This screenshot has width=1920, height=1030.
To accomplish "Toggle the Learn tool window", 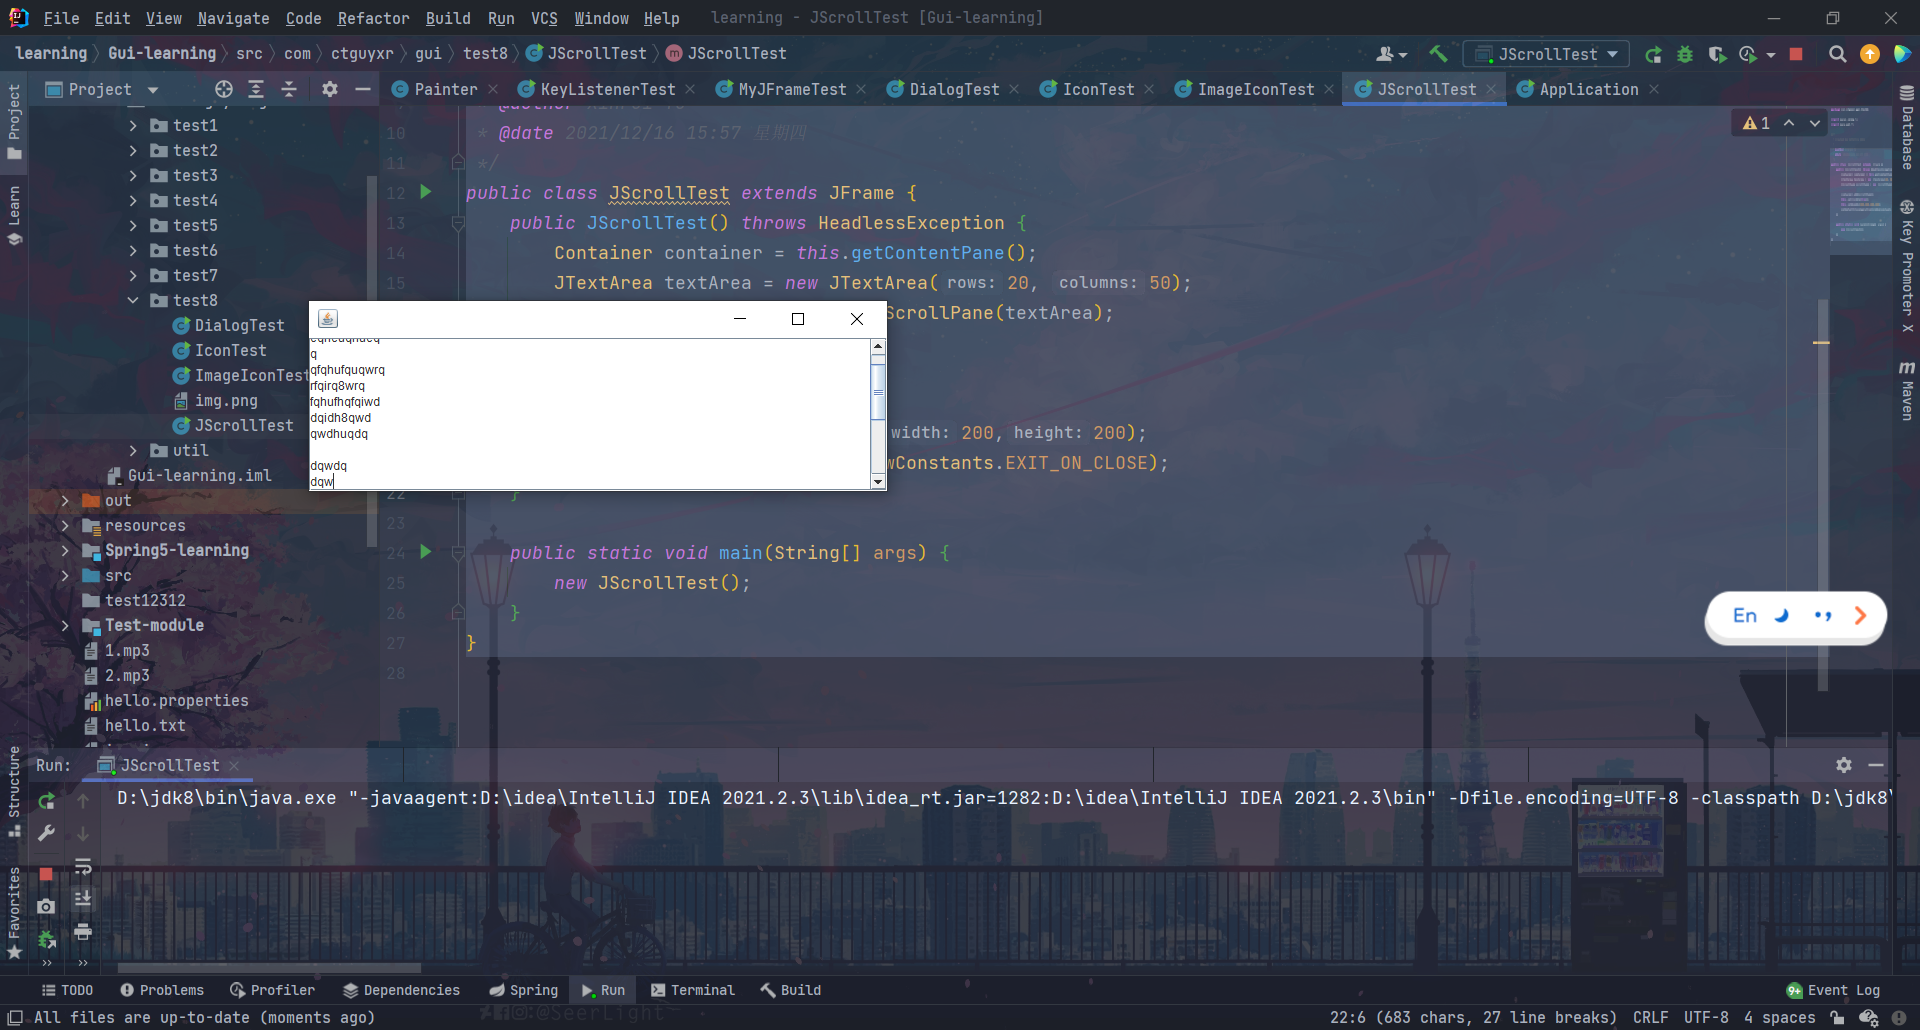I will (x=14, y=215).
